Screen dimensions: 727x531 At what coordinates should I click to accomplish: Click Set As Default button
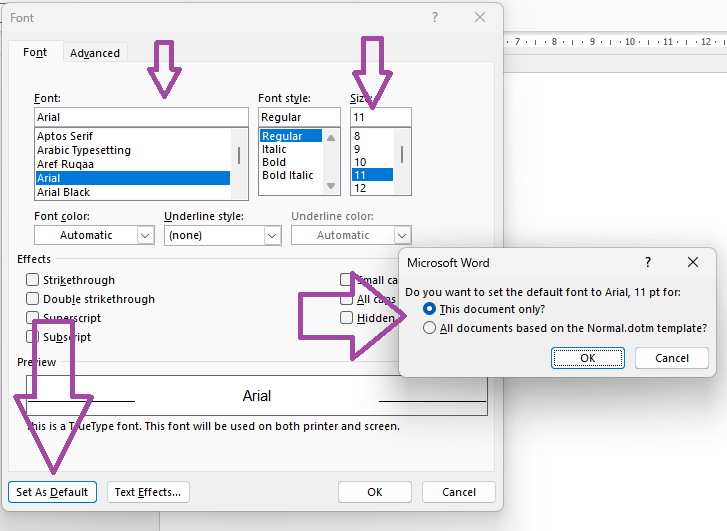[x=52, y=492]
